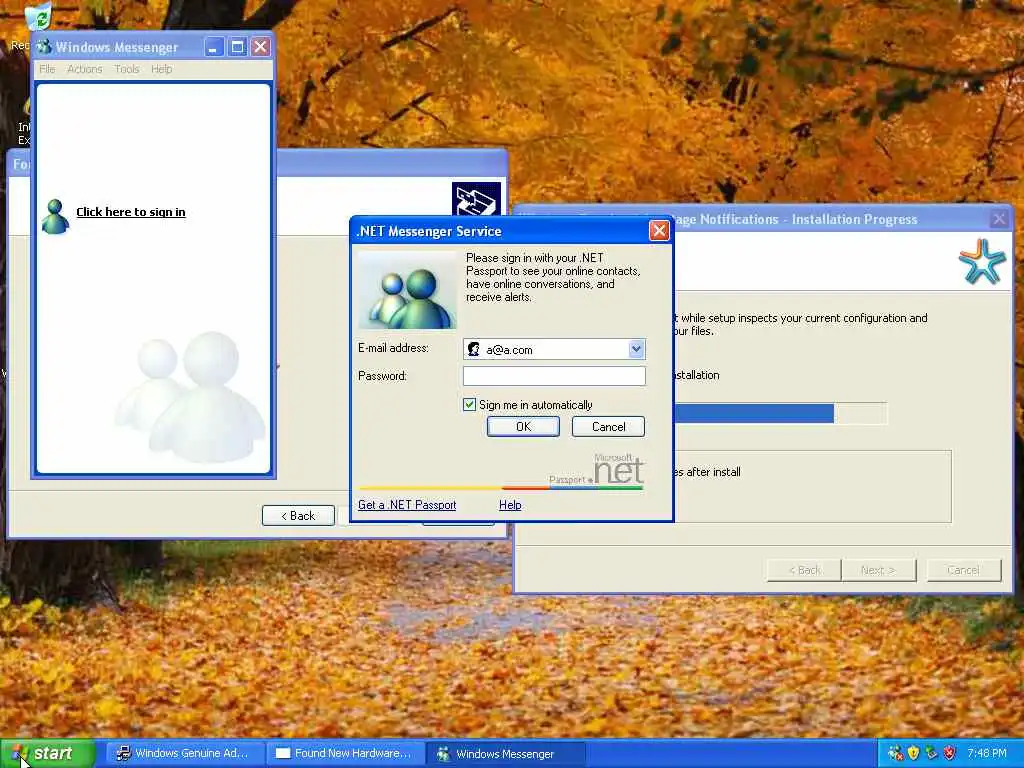Minimize the Windows Messenger window
This screenshot has height=768, width=1024.
click(214, 47)
